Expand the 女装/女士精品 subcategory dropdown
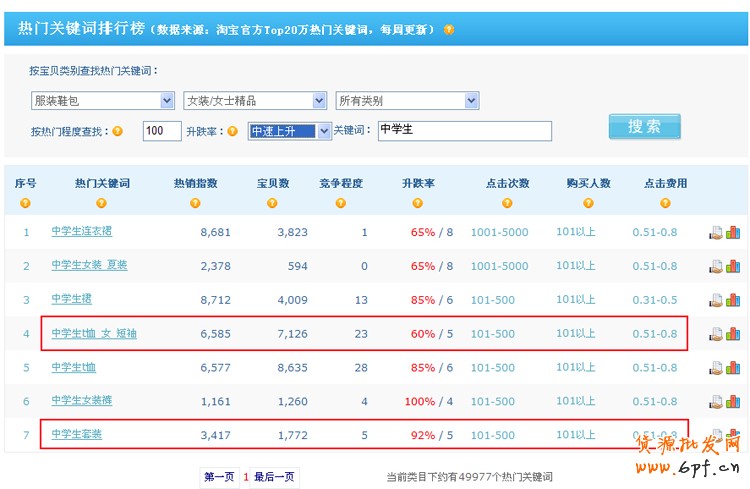This screenshot has width=750, height=489. coord(255,101)
